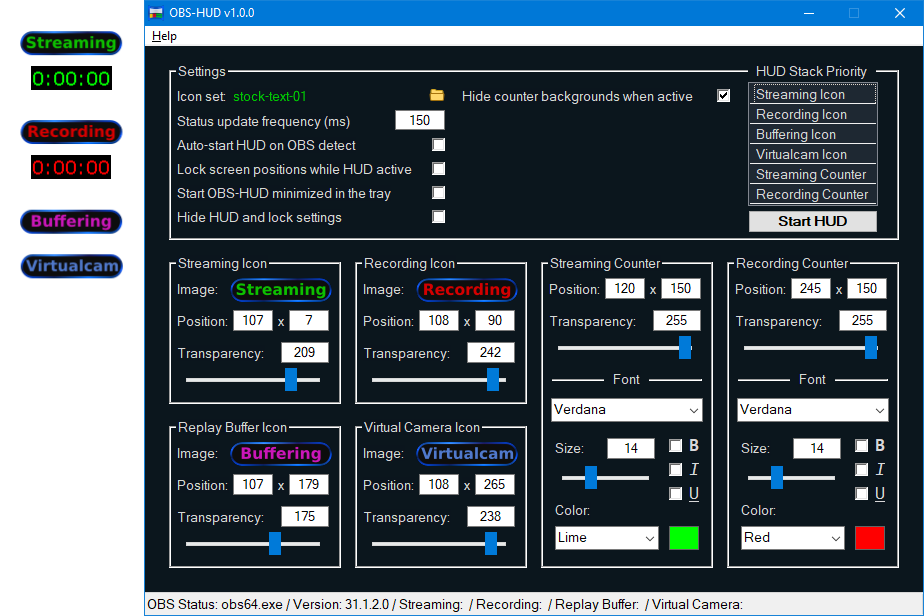Open the Help menu
This screenshot has width=924, height=616.
164,36
